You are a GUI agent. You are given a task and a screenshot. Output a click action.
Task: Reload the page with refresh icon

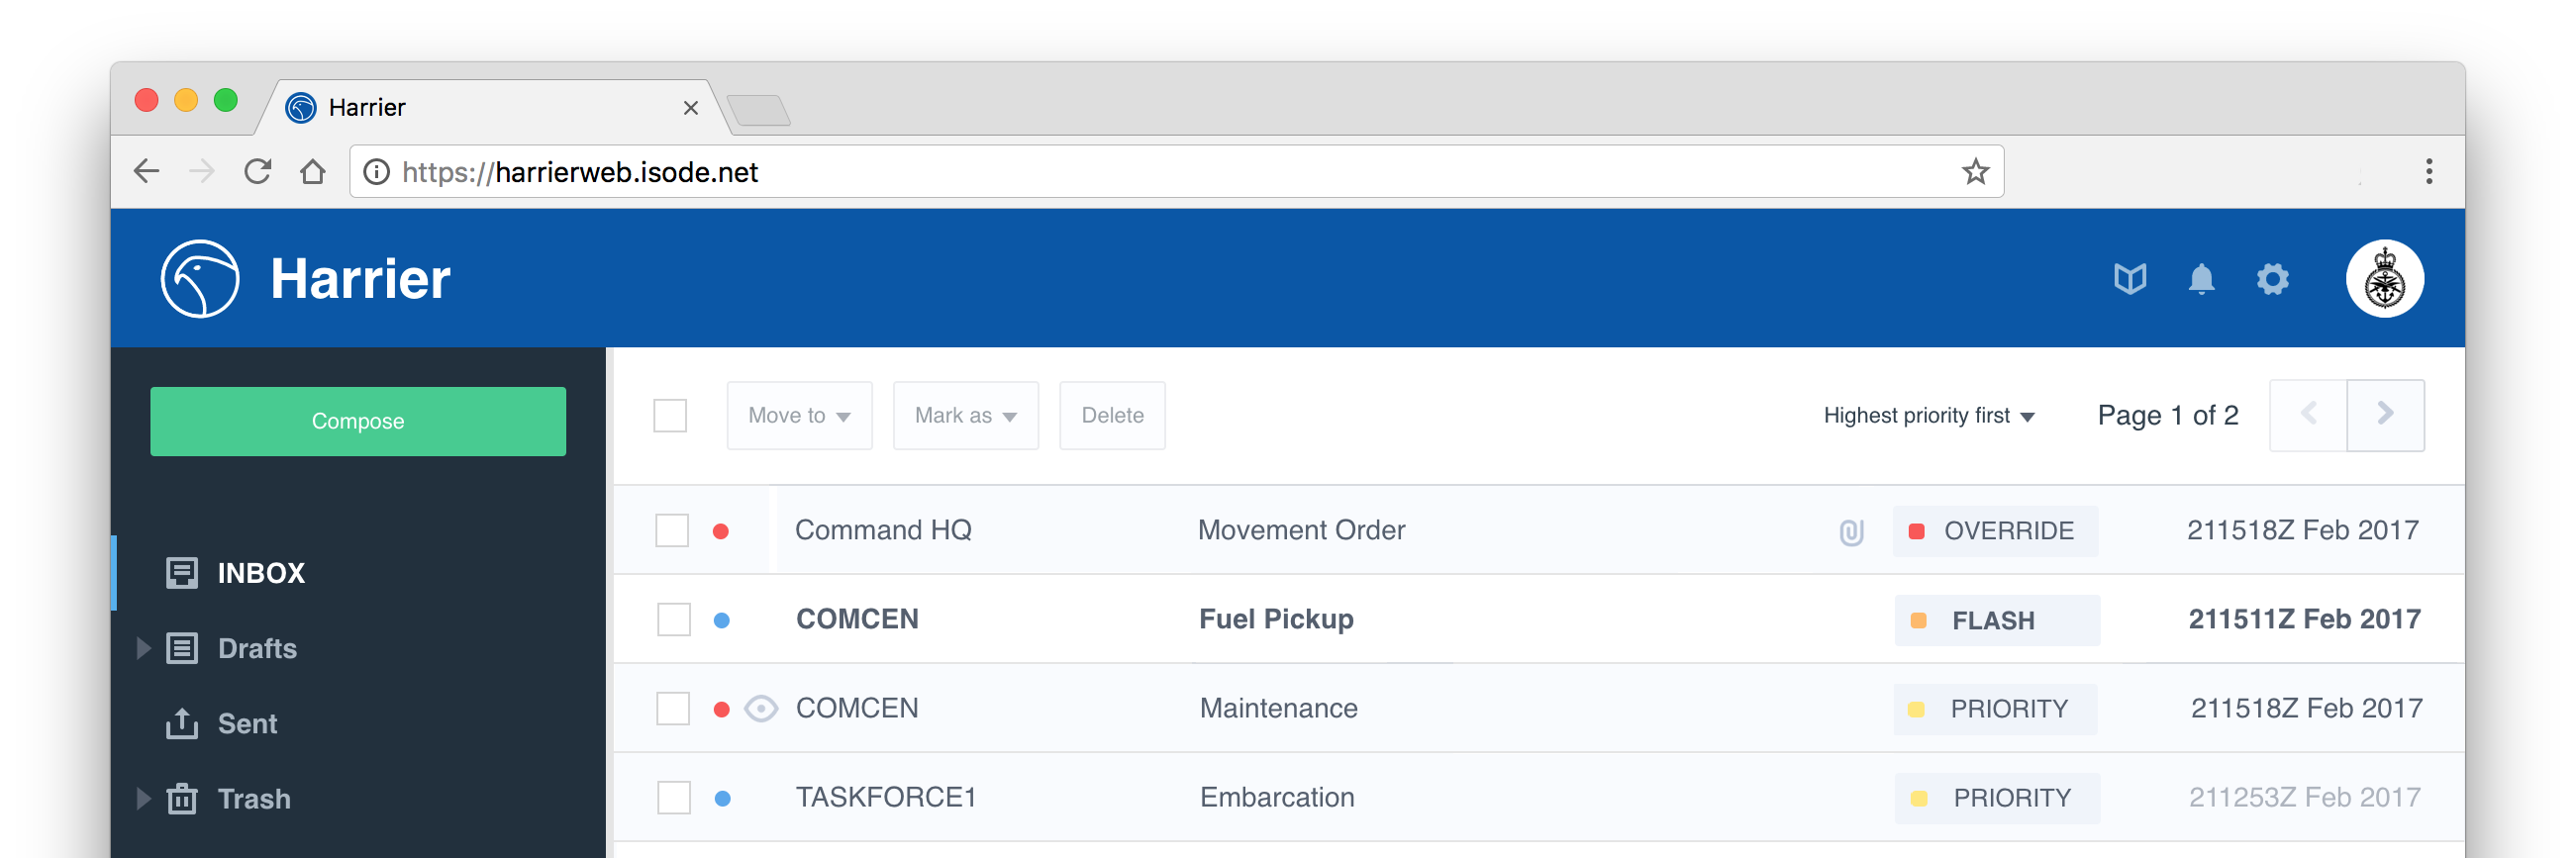(258, 171)
